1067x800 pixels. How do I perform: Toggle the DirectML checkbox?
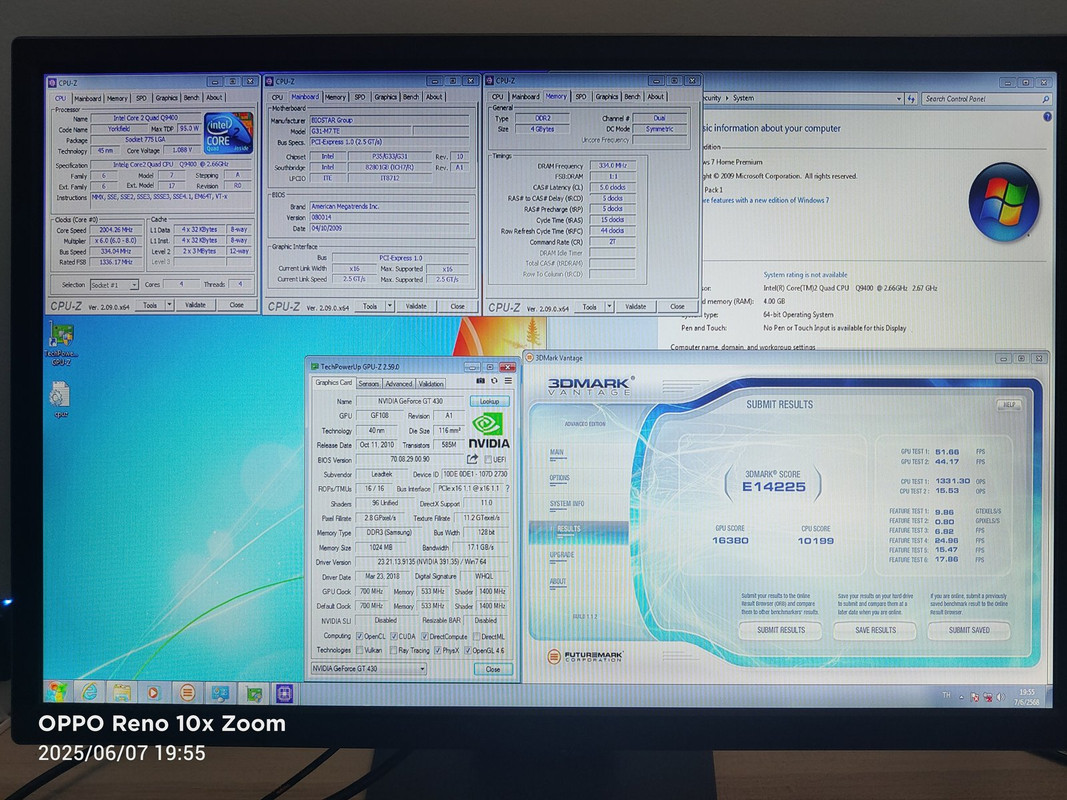click(476, 637)
